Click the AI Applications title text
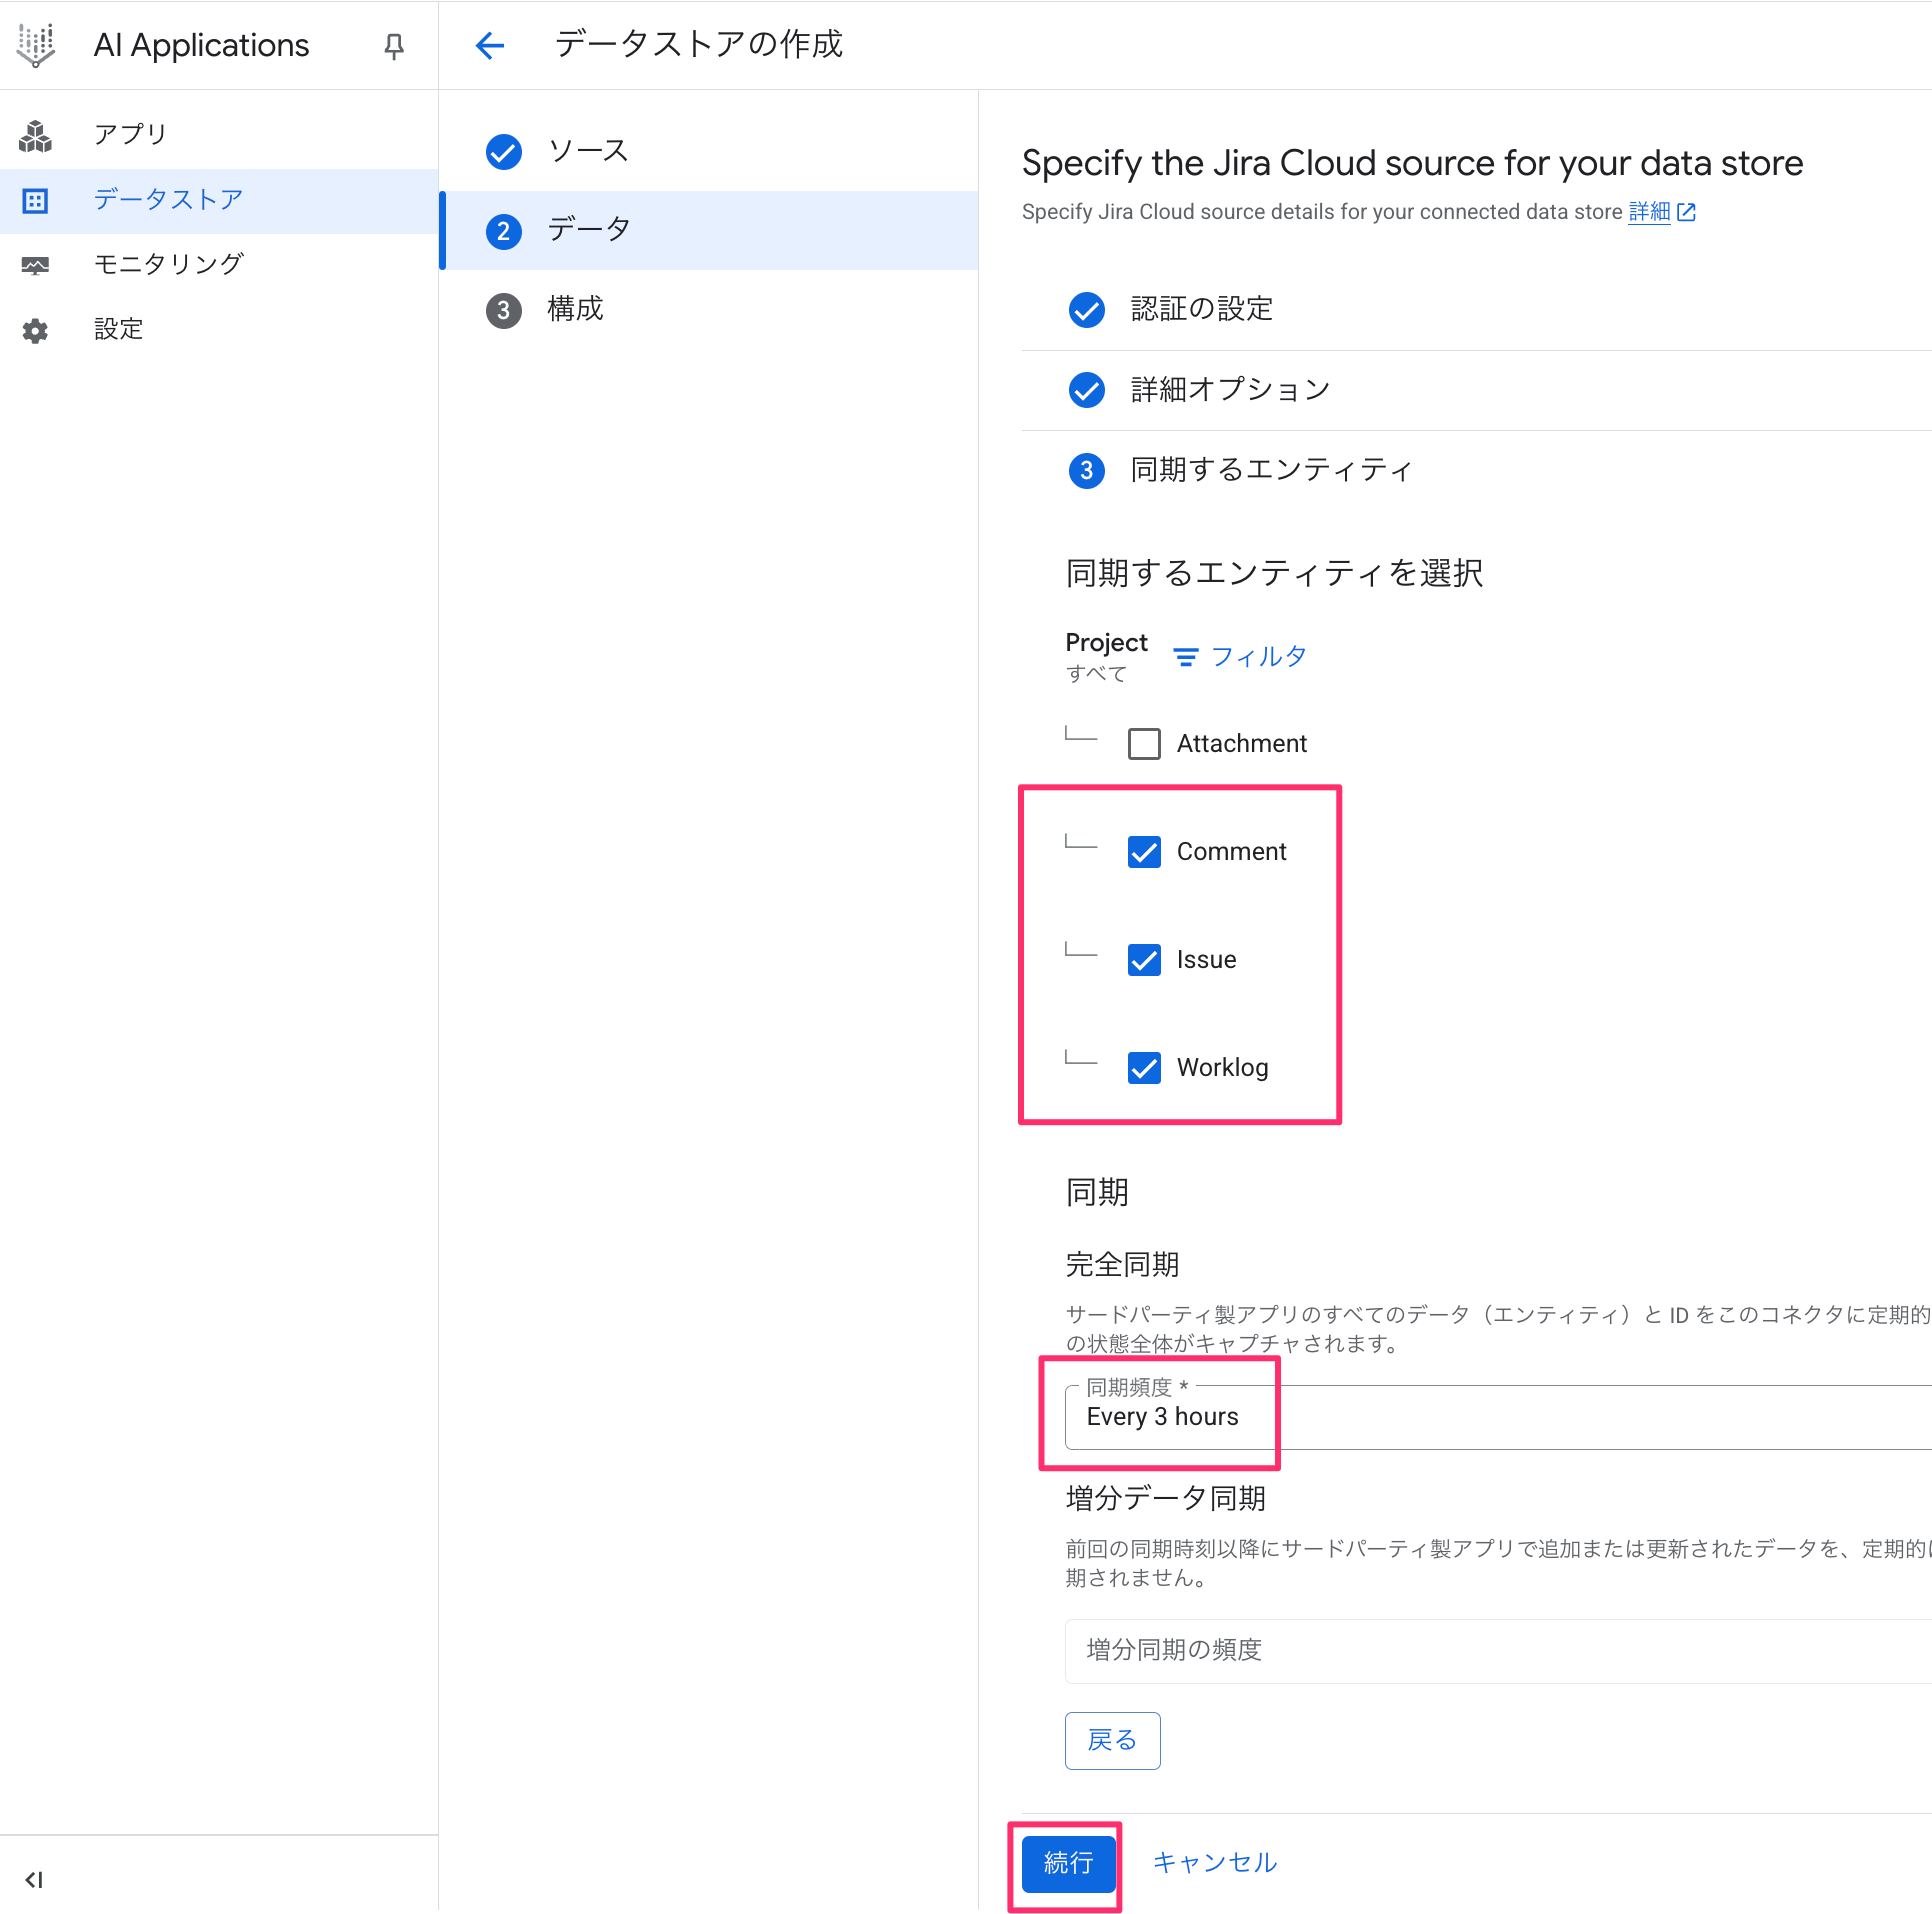This screenshot has width=1932, height=1914. pyautogui.click(x=201, y=46)
